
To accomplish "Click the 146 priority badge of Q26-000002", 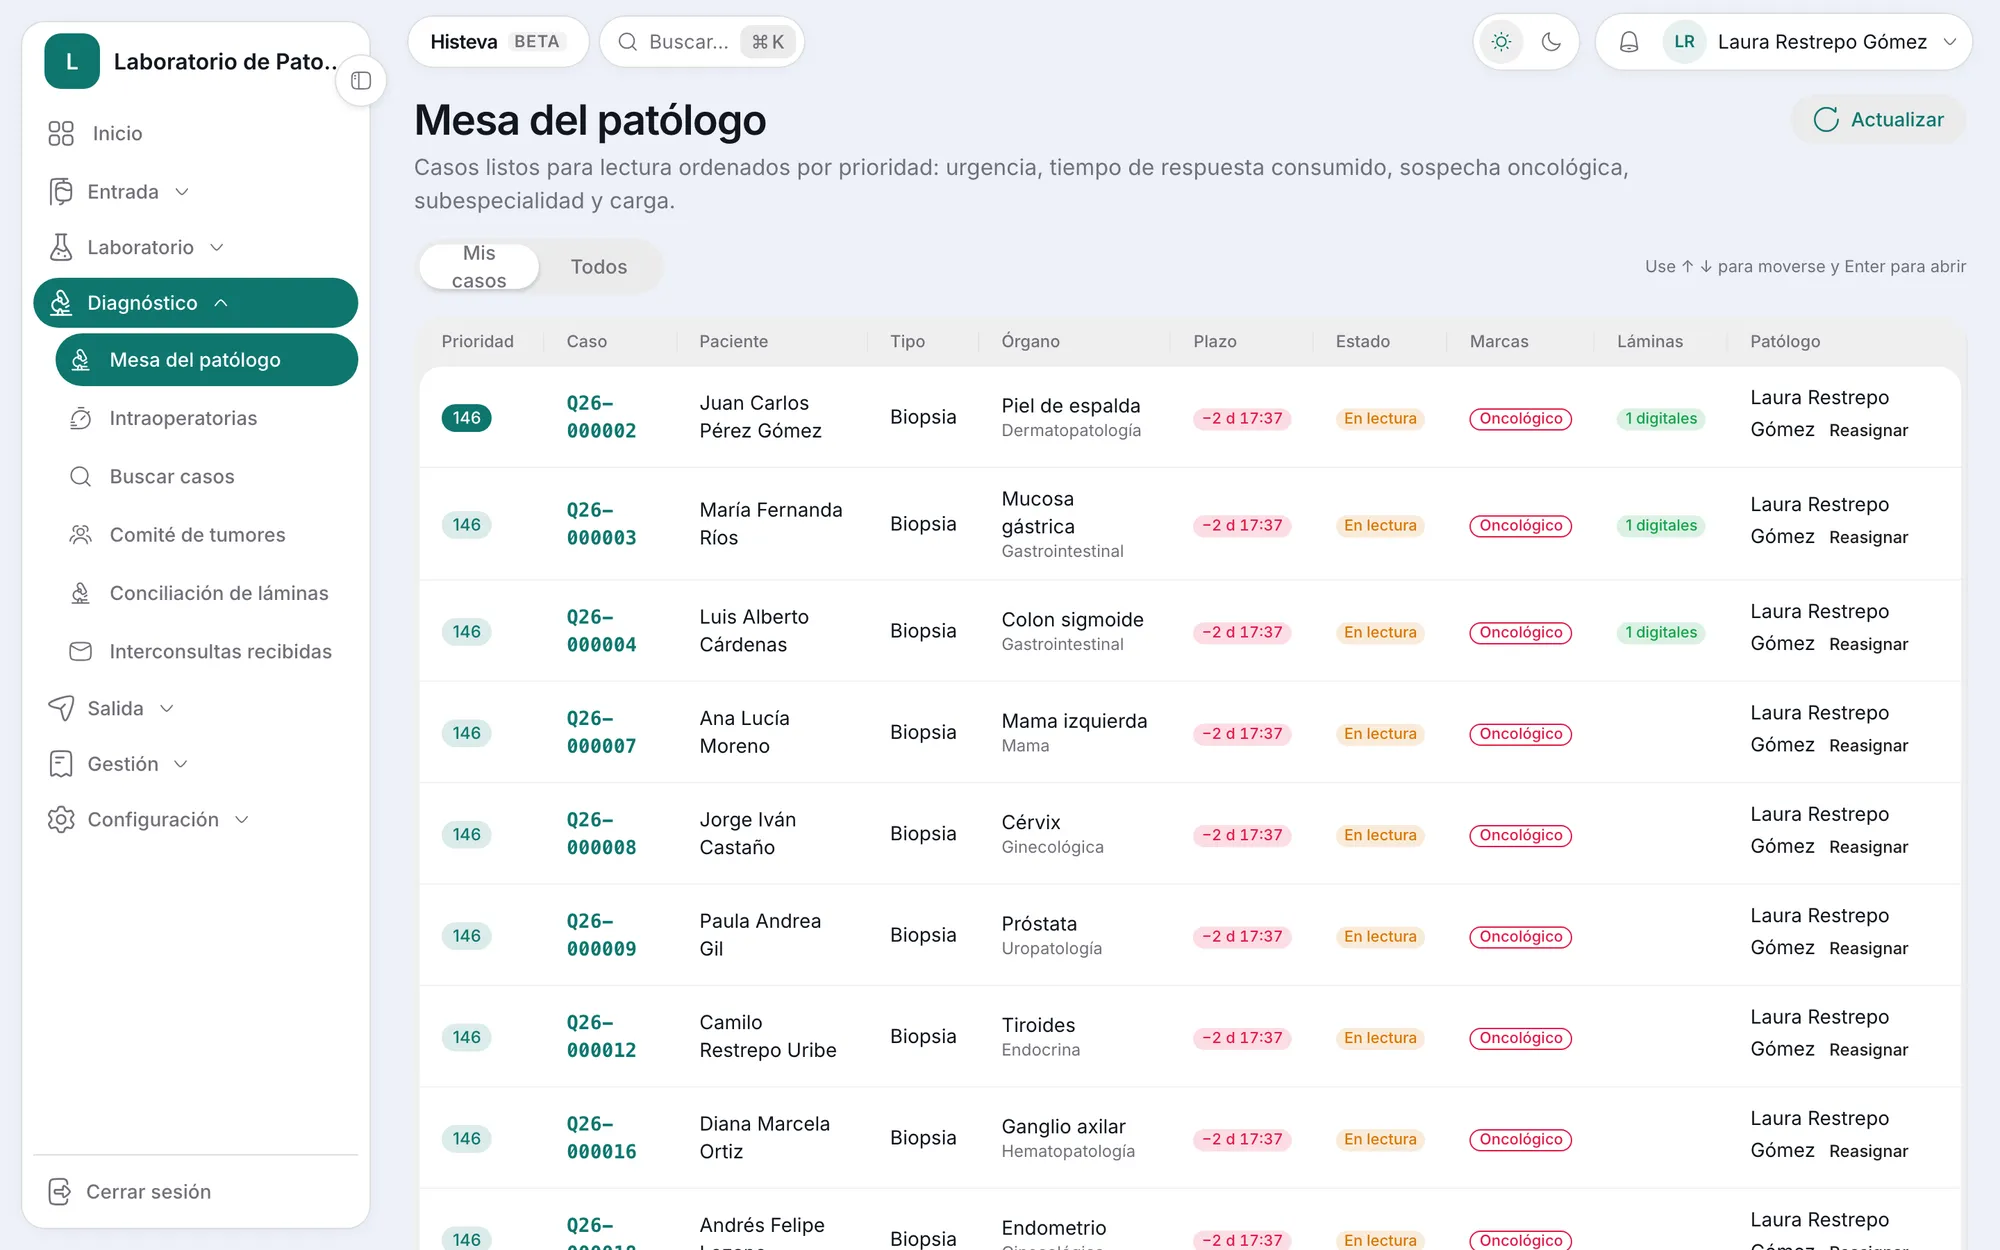I will (466, 418).
